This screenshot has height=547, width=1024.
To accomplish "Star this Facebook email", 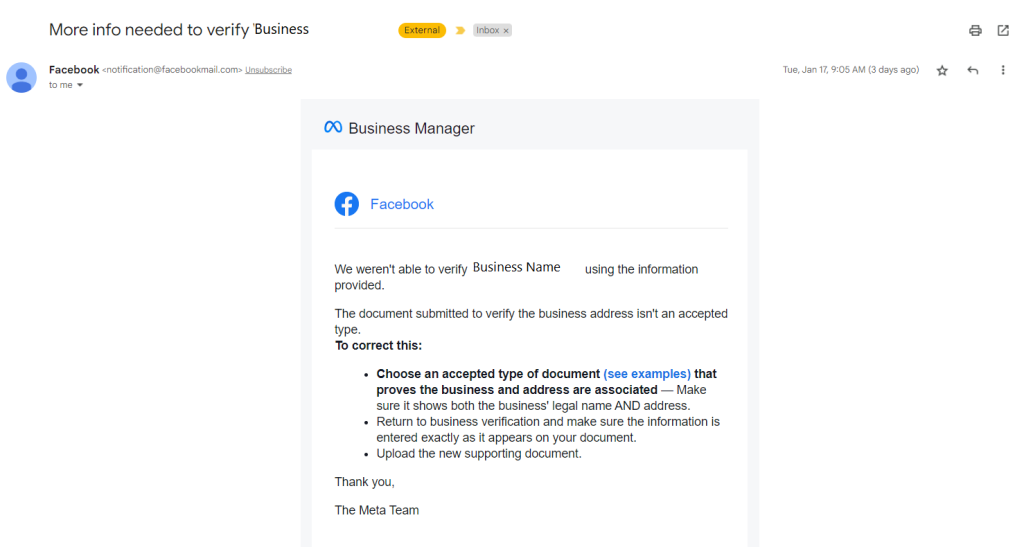I will coord(942,70).
